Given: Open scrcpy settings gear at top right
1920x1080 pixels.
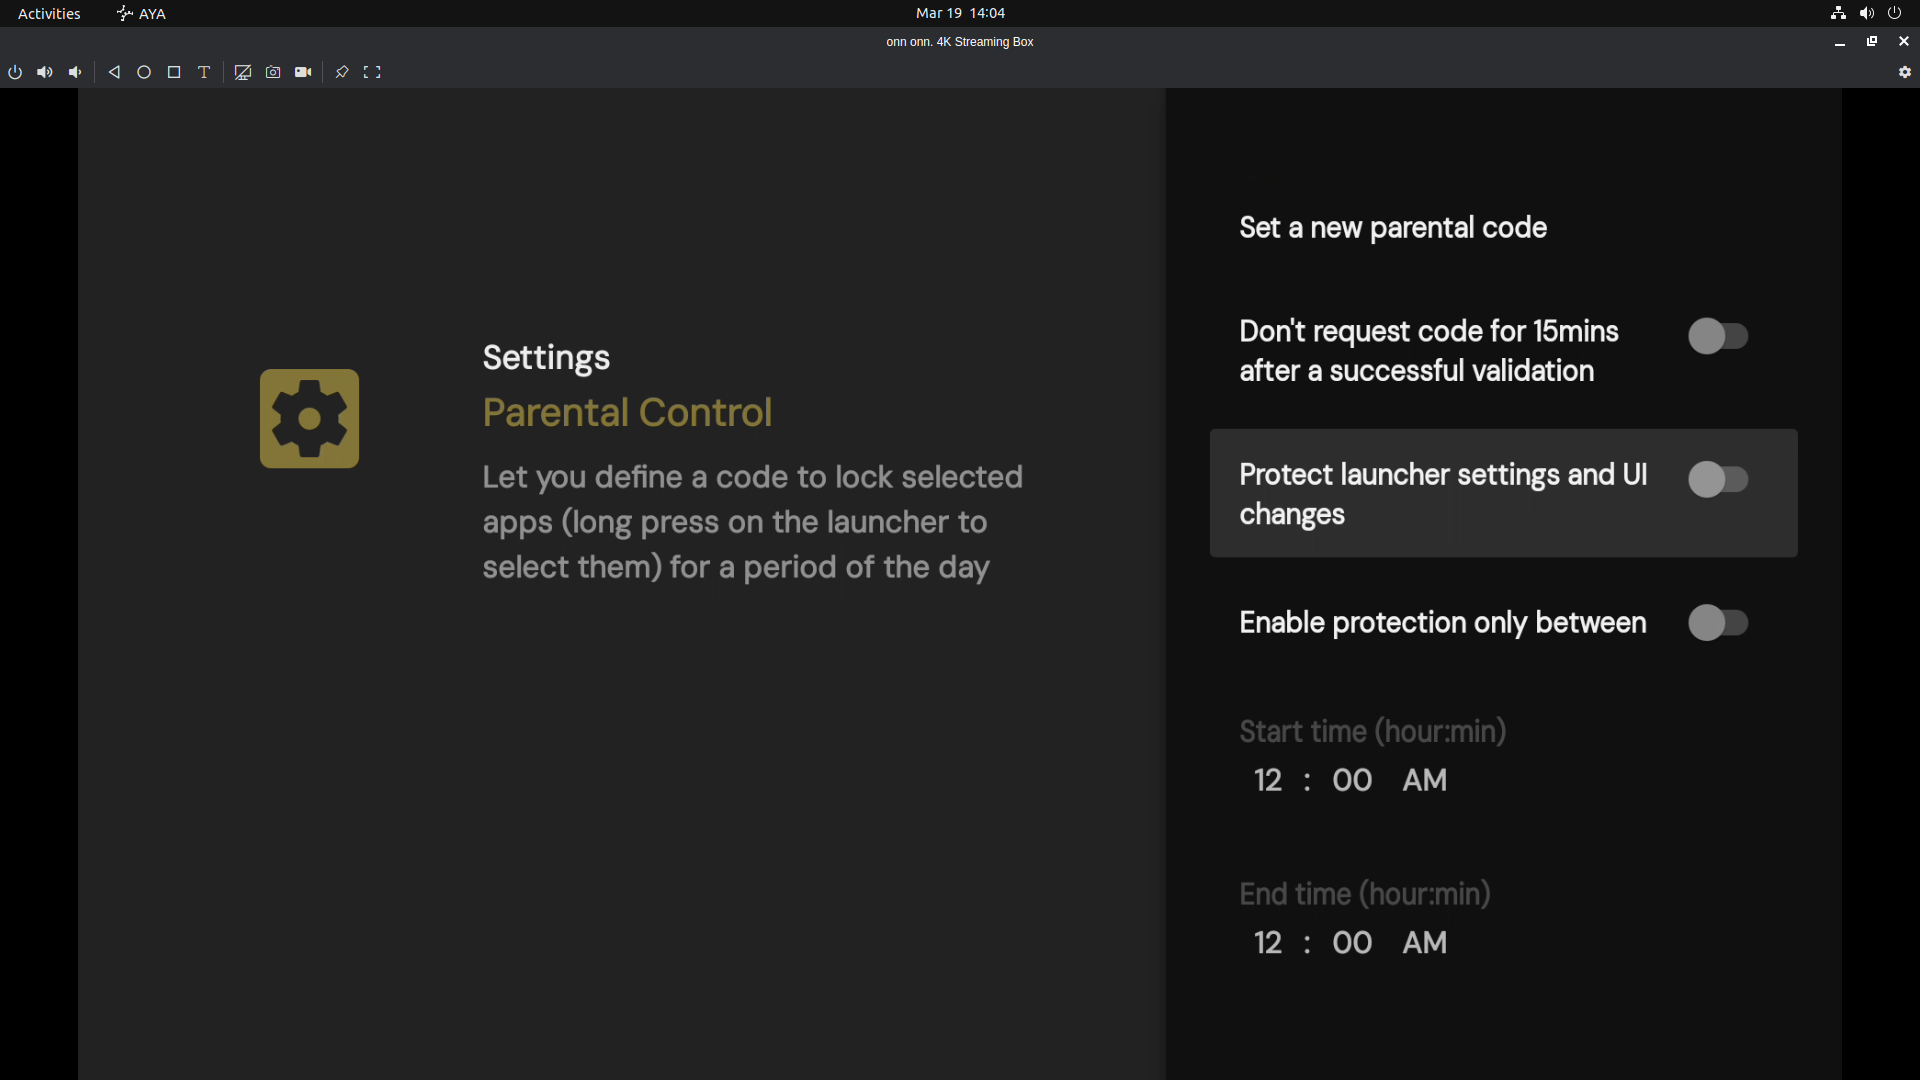Looking at the screenshot, I should (x=1905, y=72).
